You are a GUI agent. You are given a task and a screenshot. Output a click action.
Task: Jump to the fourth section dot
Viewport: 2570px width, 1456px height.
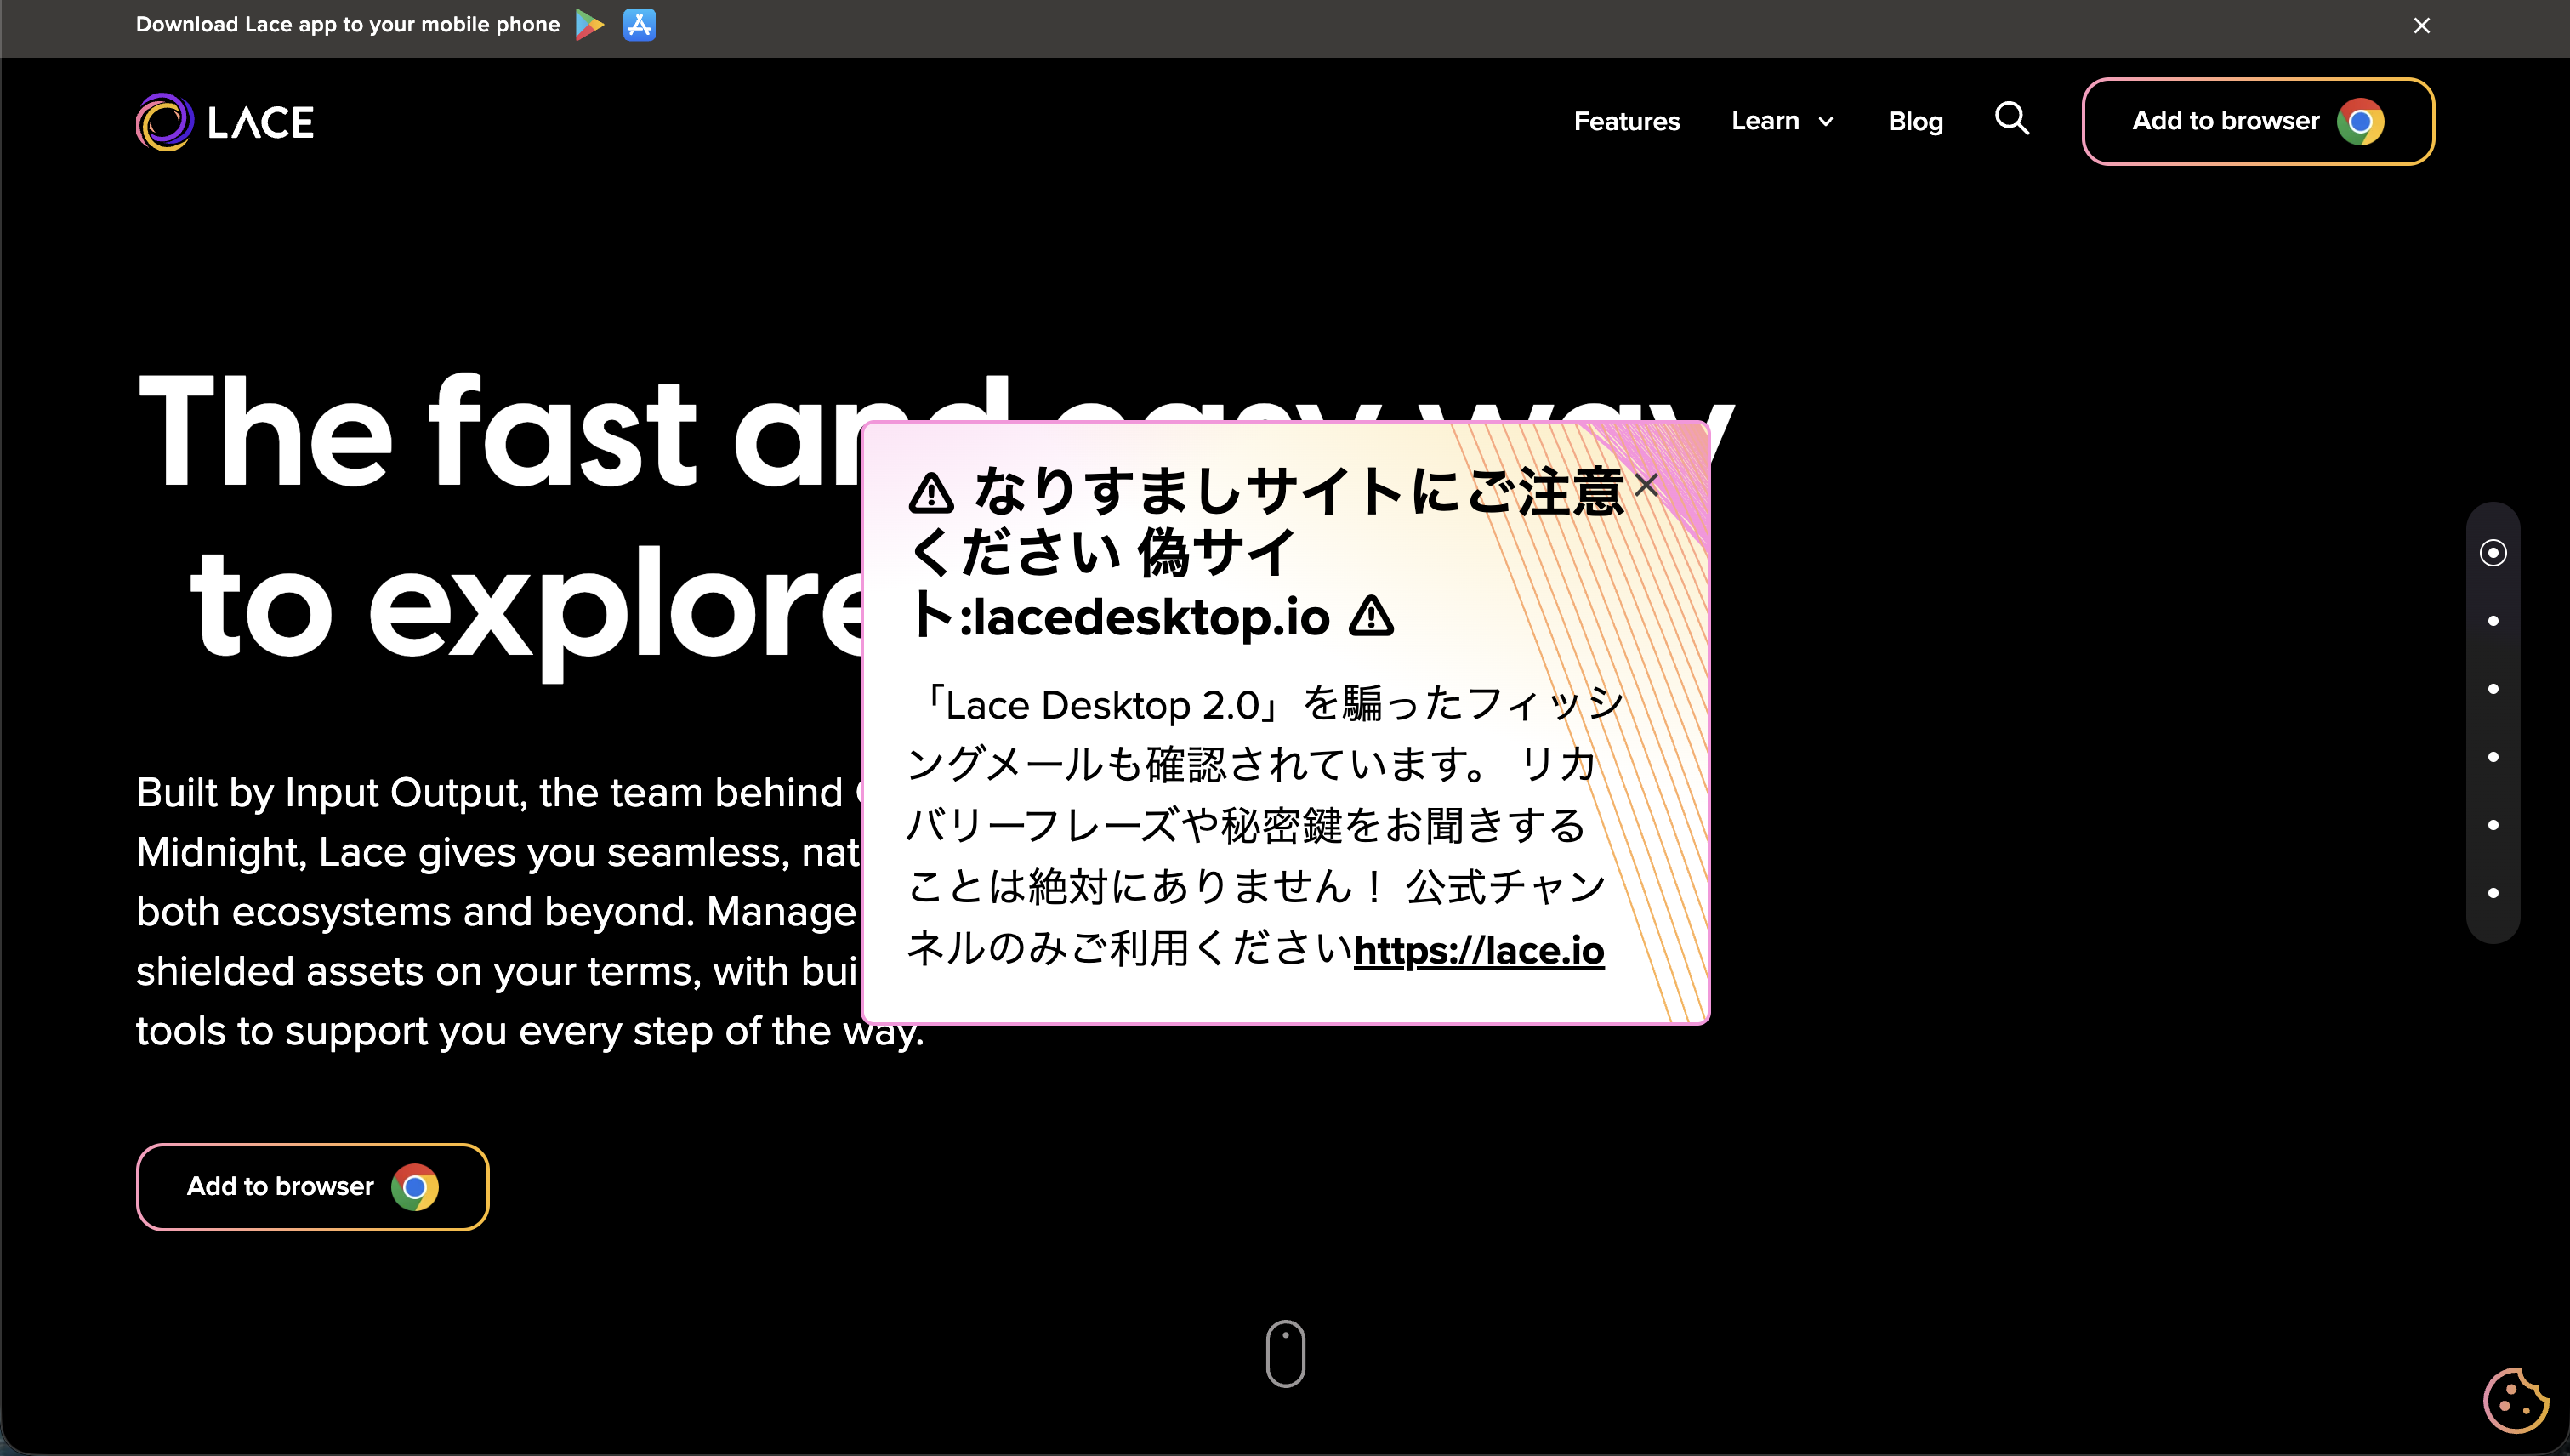[x=2493, y=757]
